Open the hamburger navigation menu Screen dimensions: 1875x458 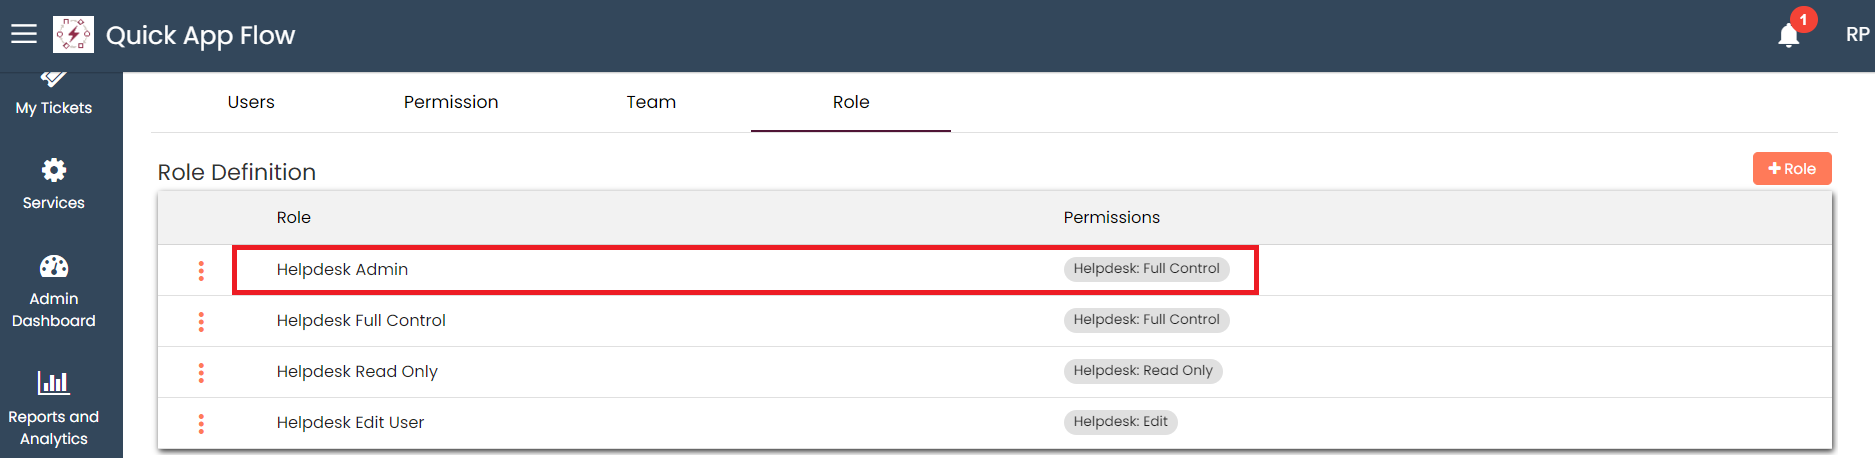click(24, 35)
